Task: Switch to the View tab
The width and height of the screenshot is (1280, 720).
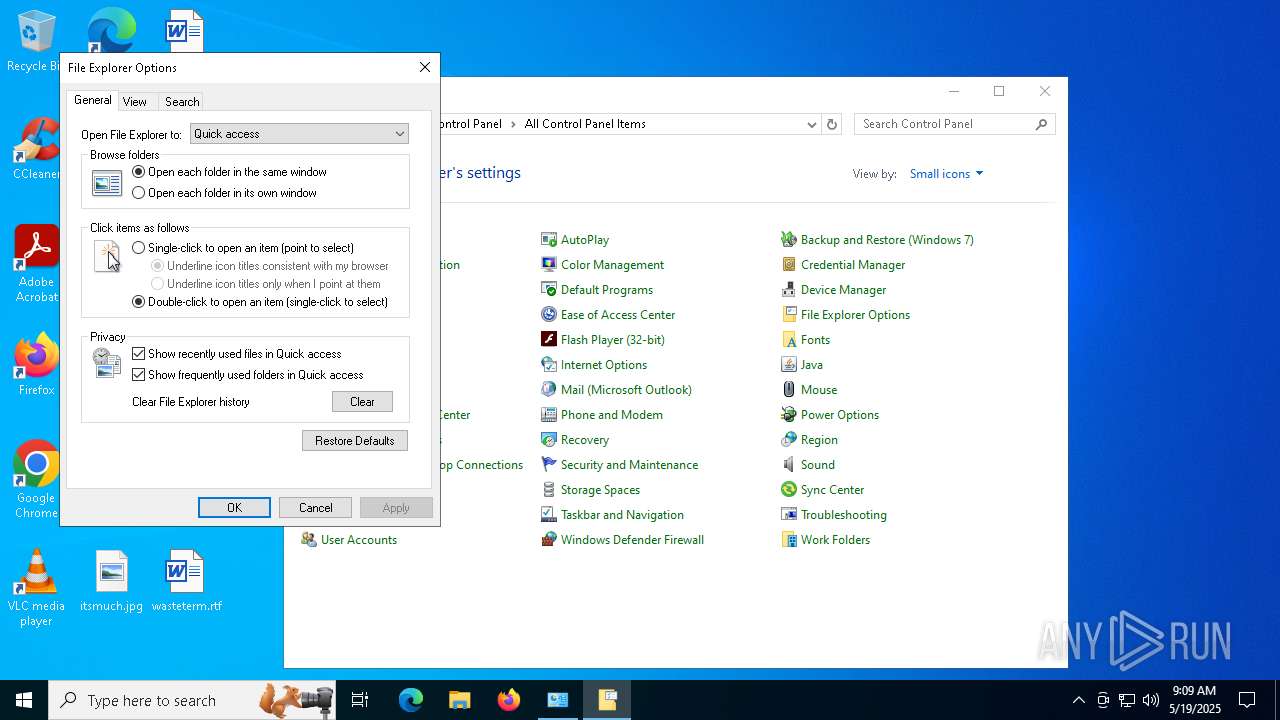Action: point(135,102)
